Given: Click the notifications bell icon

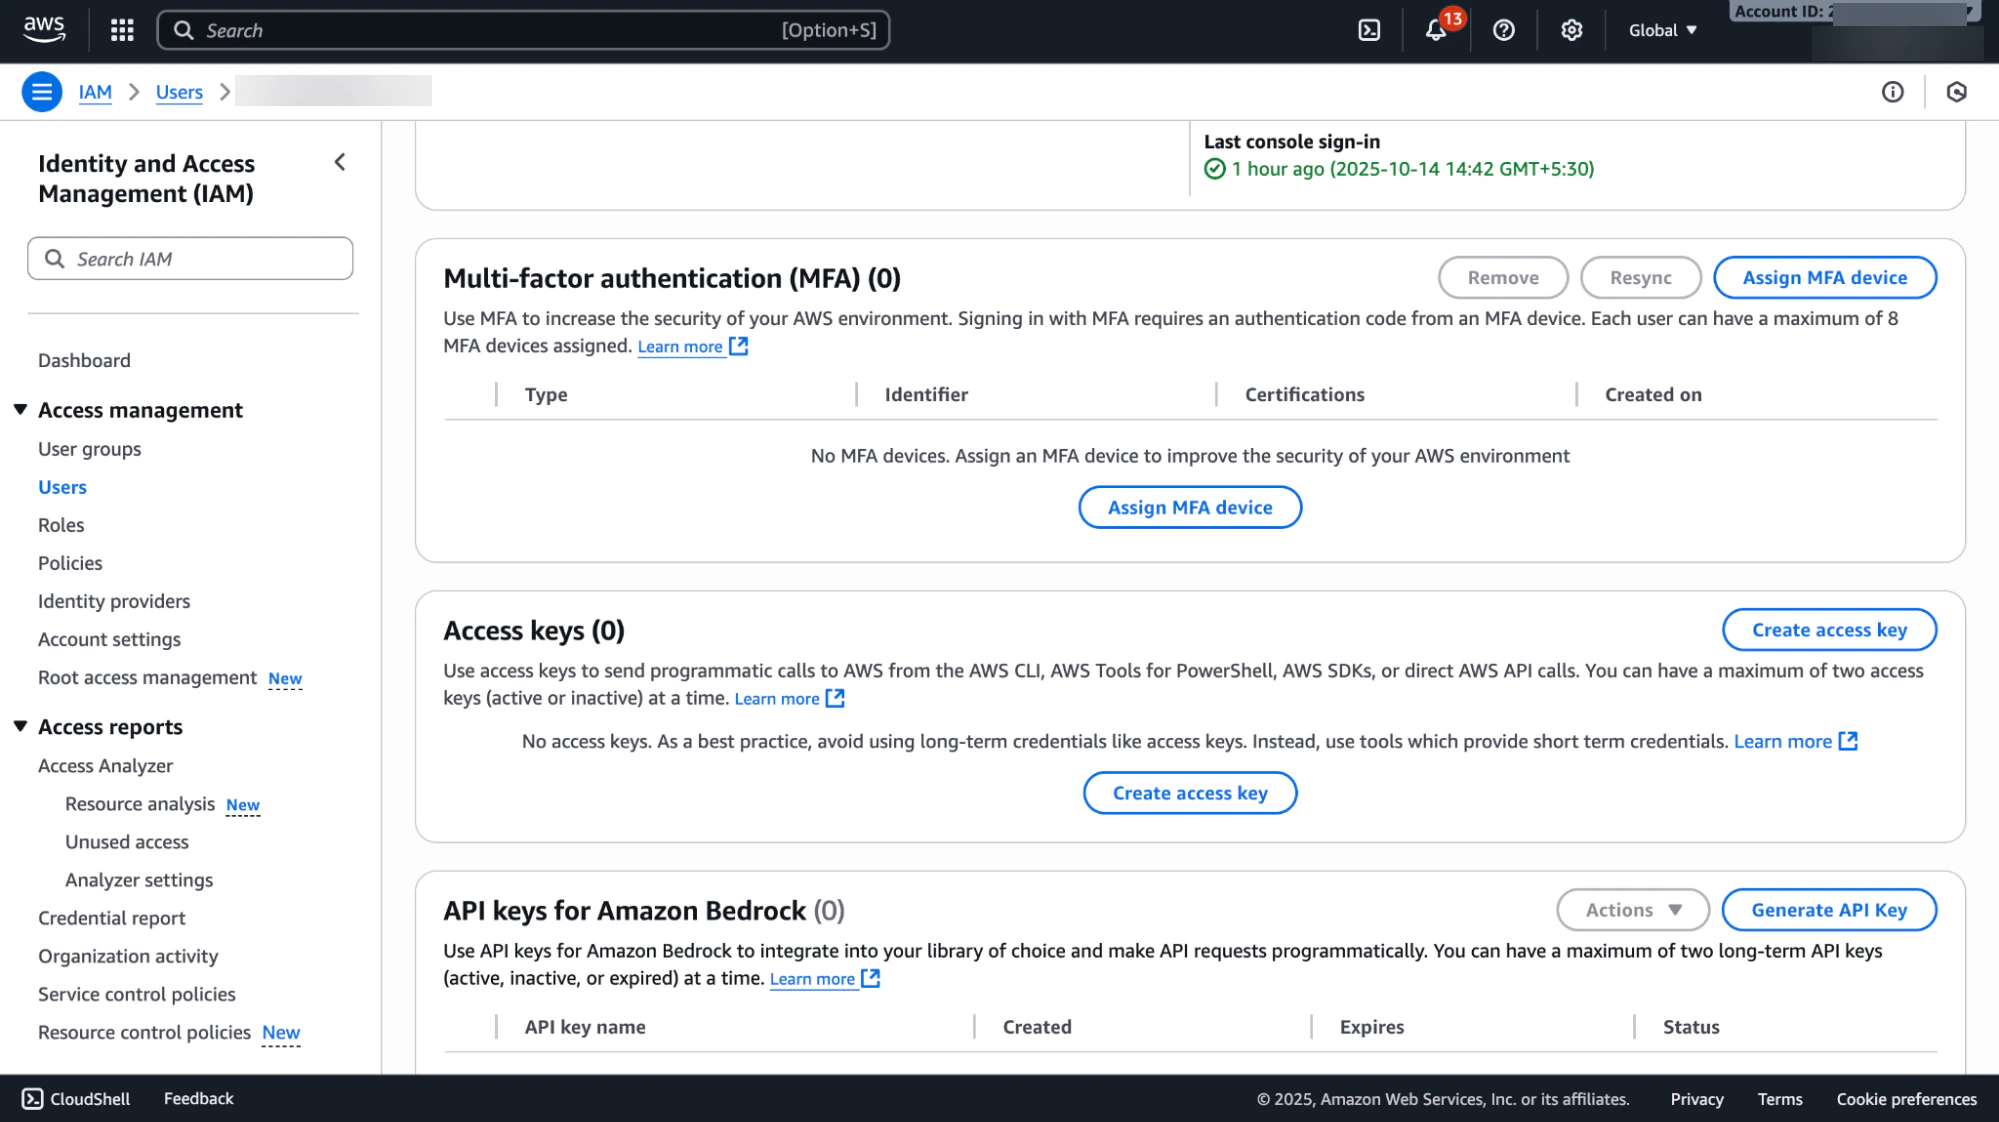Looking at the screenshot, I should point(1437,30).
